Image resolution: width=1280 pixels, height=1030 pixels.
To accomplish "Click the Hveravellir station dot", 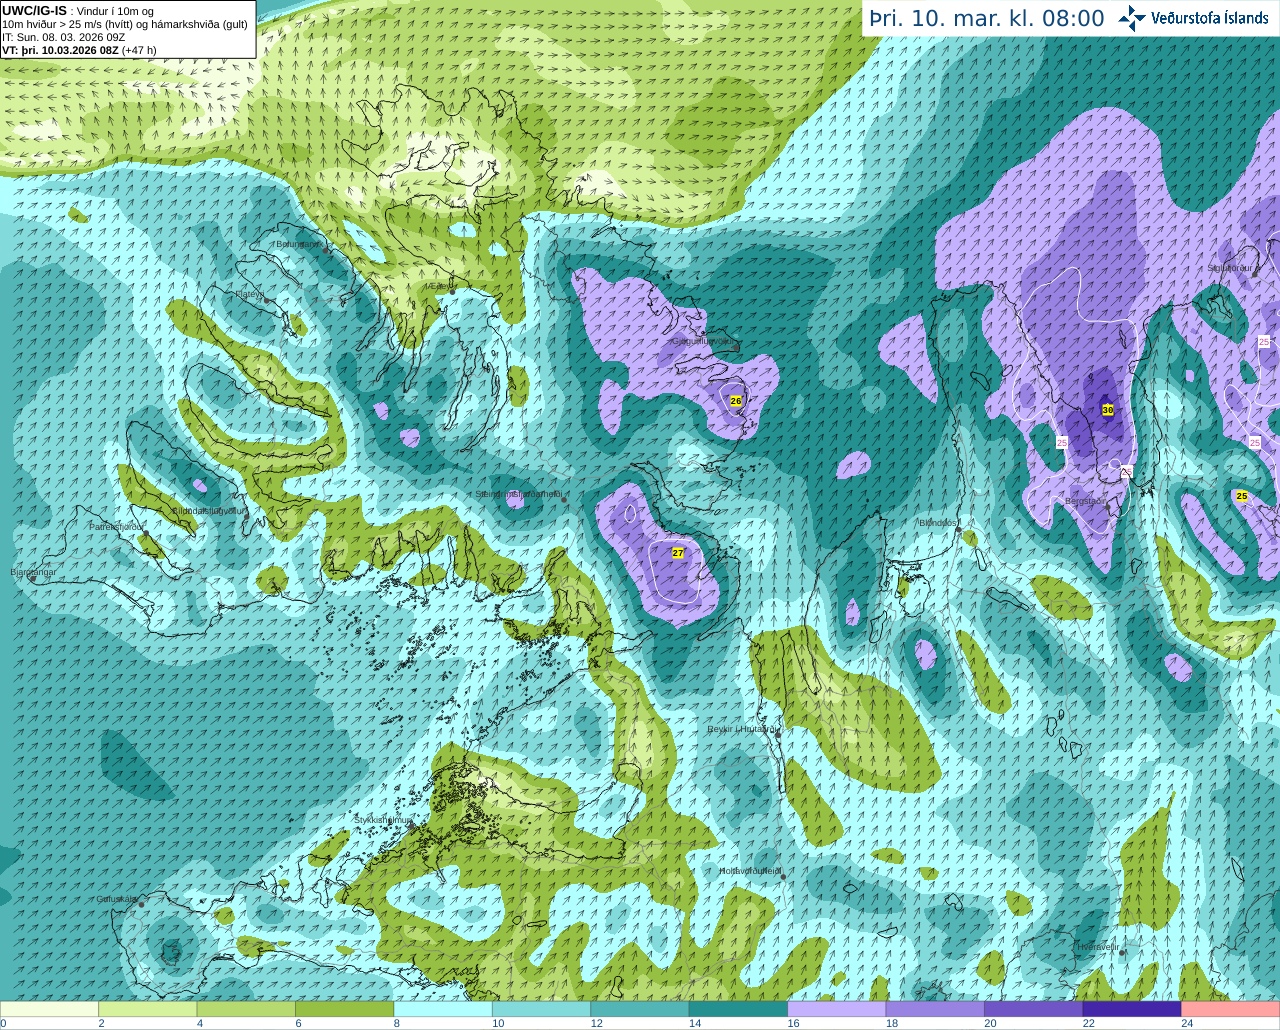I will pos(1122,953).
